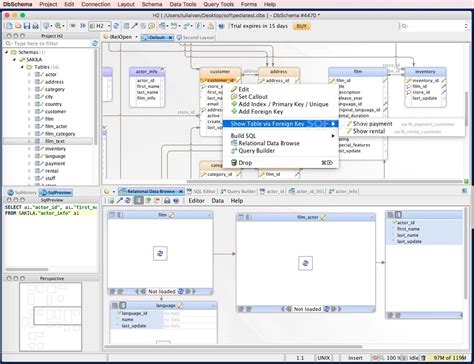This screenshot has width=474, height=364.
Task: Click the memory usage indicator 97M of 119M
Action: point(449,358)
